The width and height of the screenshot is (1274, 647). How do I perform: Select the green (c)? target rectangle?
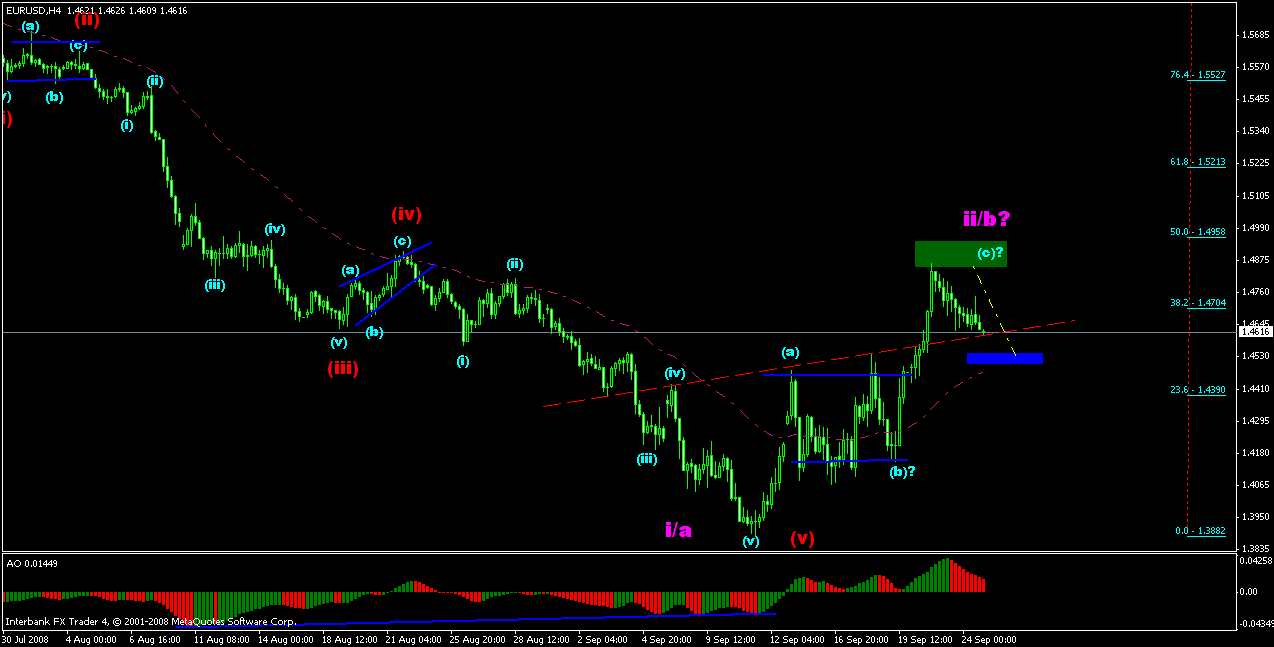960,255
